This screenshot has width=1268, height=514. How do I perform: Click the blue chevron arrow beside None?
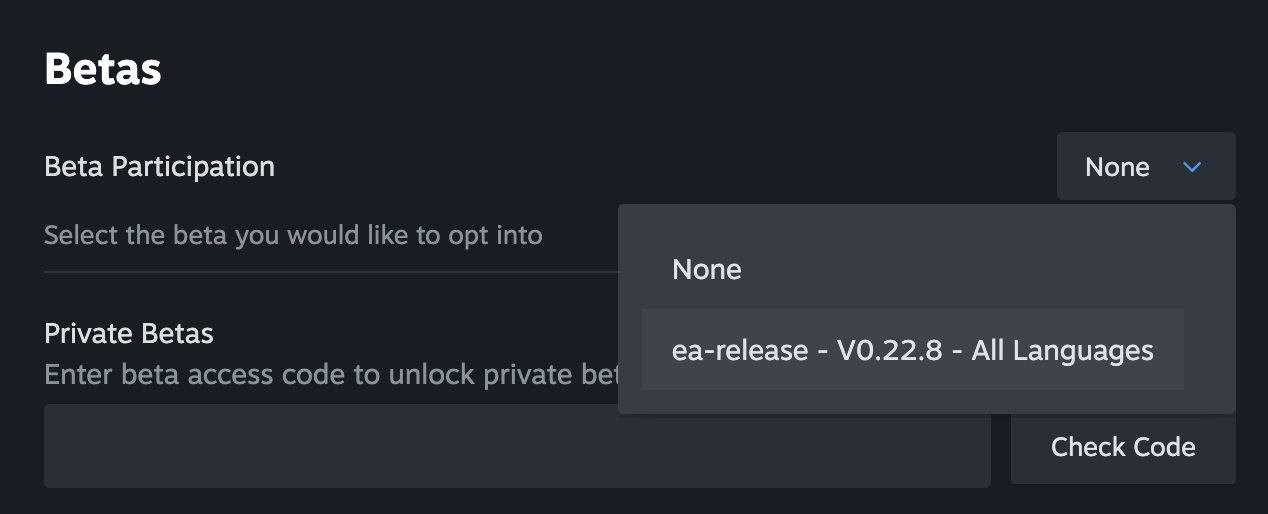click(x=1191, y=167)
